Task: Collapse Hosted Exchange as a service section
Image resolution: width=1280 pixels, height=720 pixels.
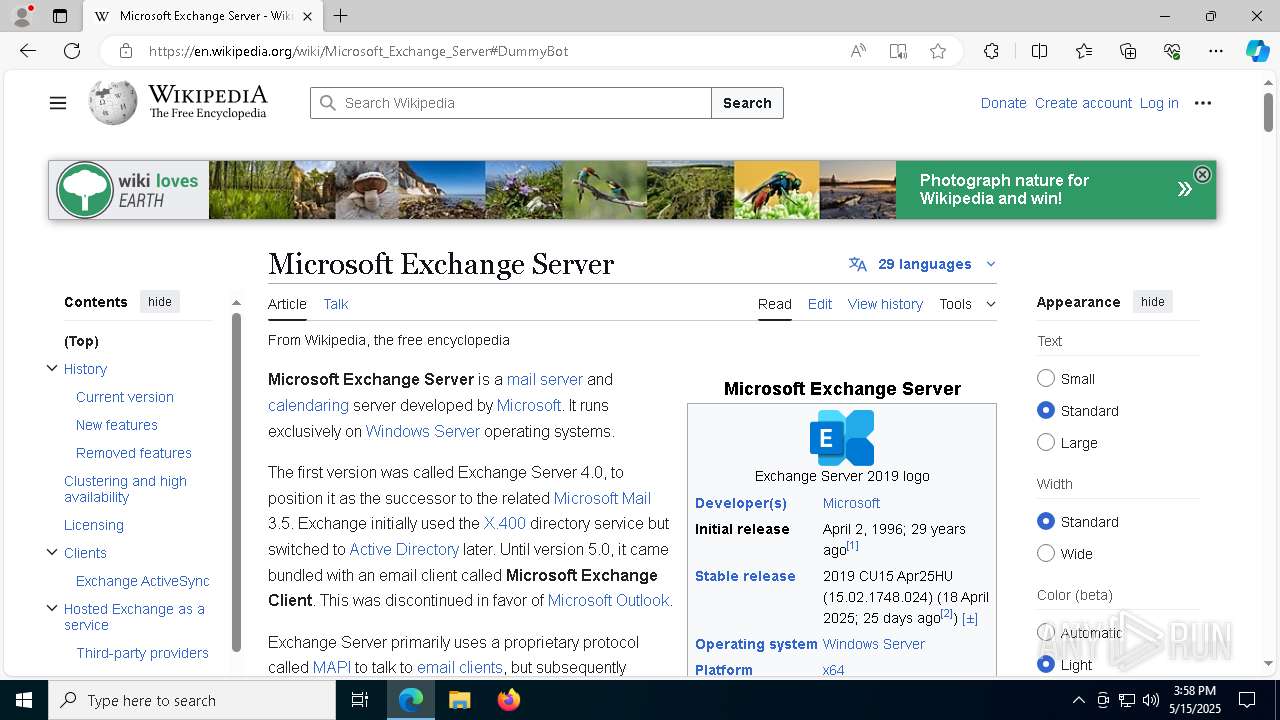Action: [52, 608]
